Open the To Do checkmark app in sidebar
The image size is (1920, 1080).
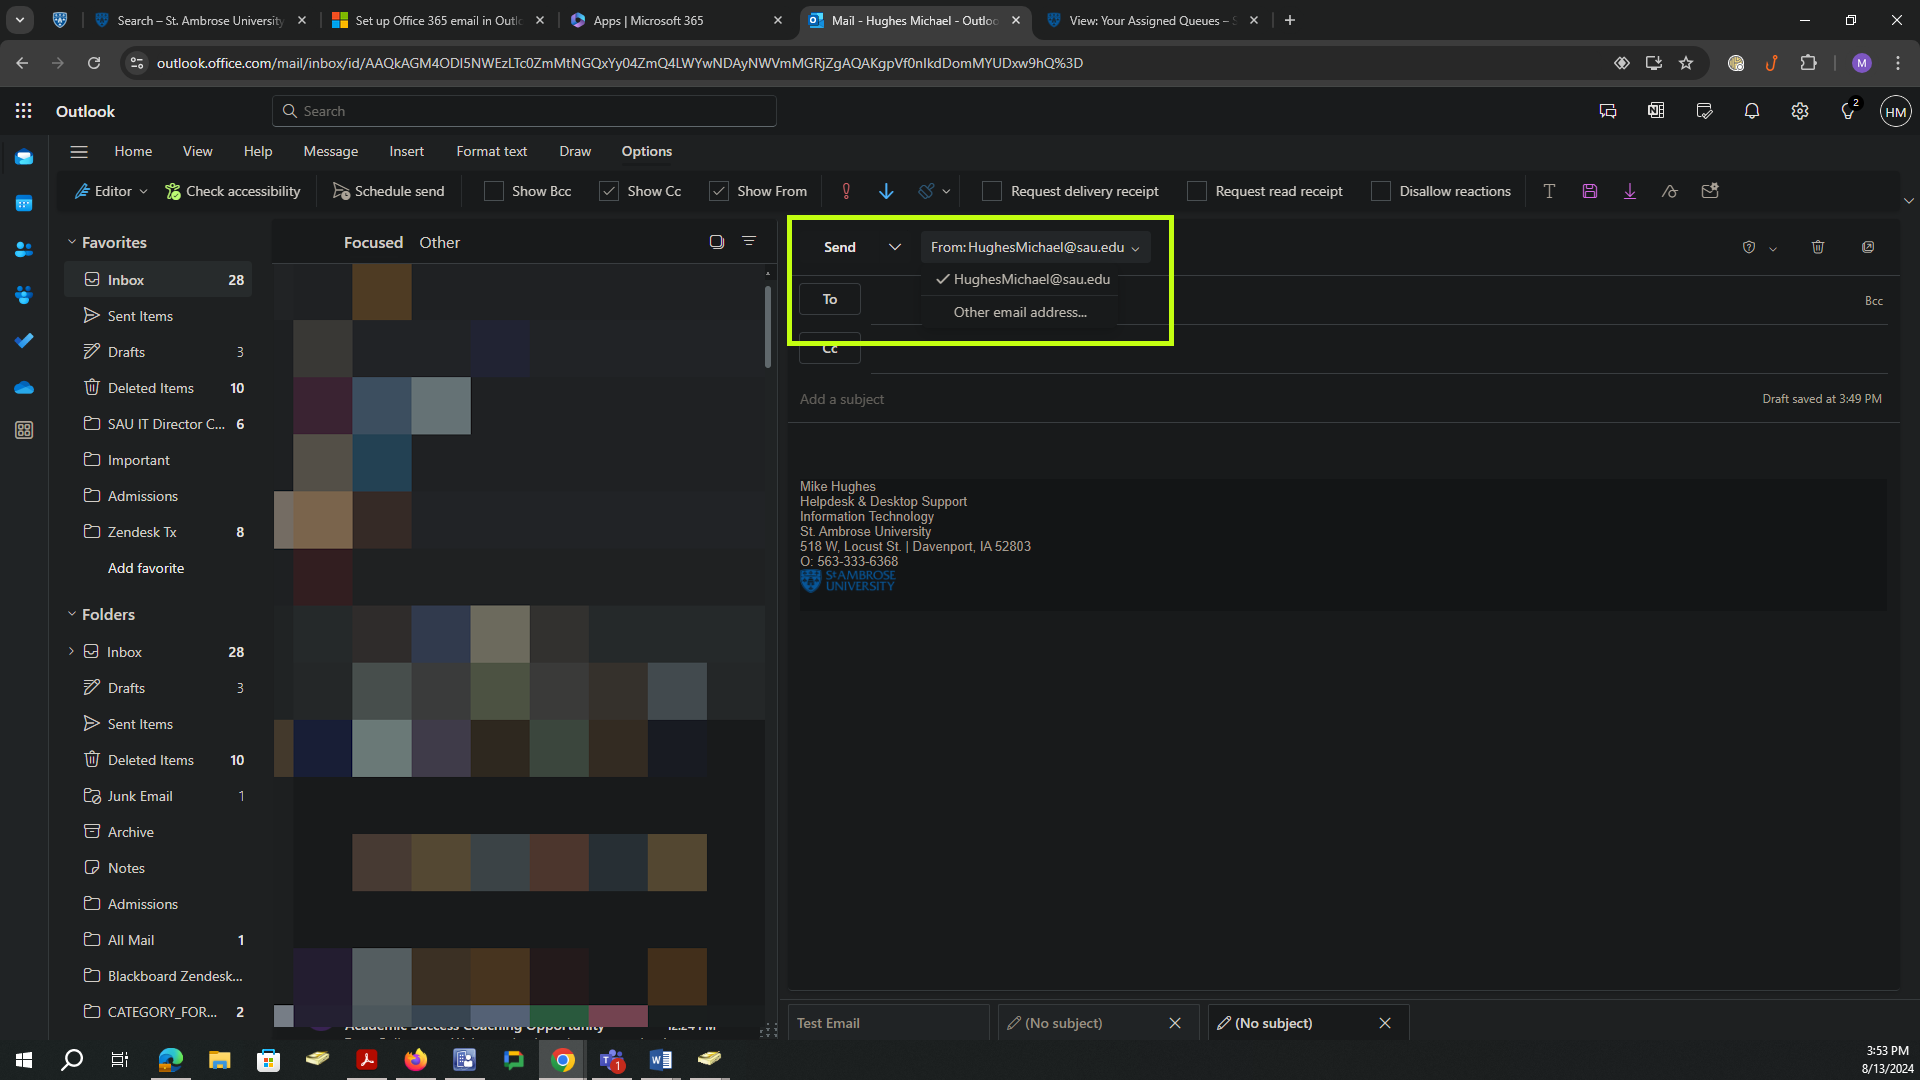coord(24,341)
